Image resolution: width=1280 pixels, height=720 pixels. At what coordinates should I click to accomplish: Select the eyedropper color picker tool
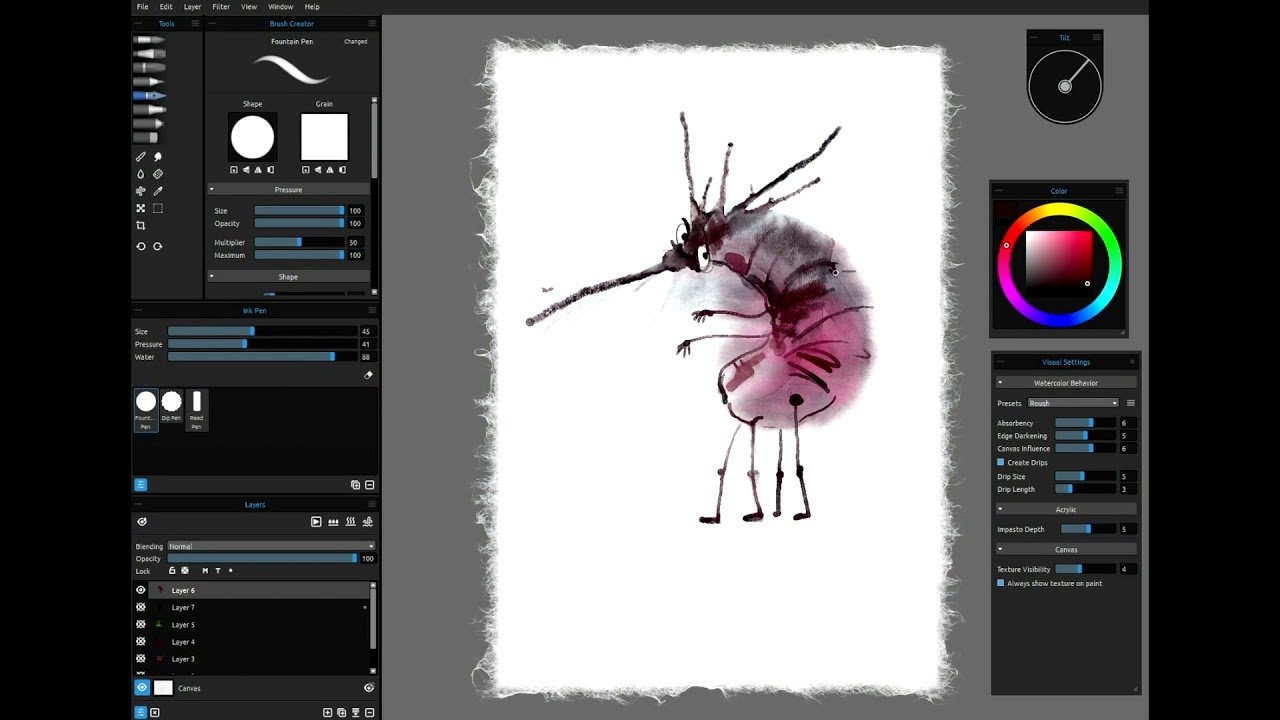tap(158, 191)
